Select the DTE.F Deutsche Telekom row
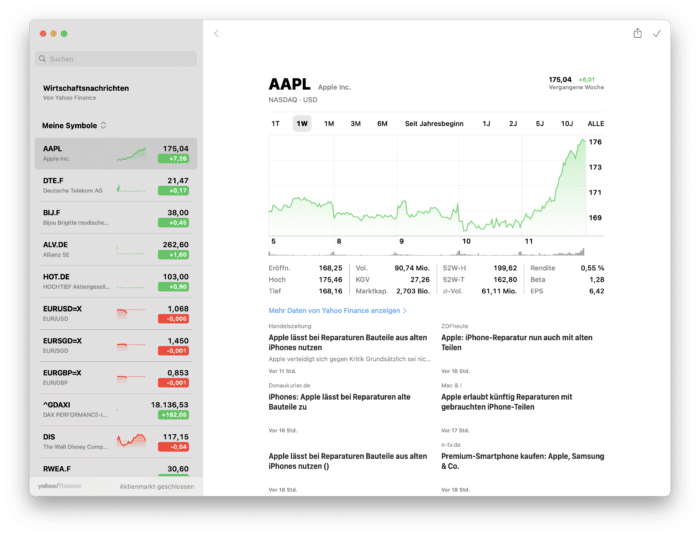Viewport: 700px width, 535px height. 116,185
